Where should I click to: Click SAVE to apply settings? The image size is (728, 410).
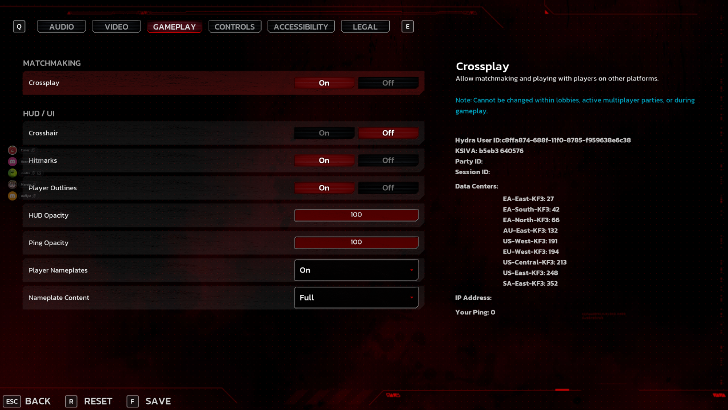[x=158, y=401]
